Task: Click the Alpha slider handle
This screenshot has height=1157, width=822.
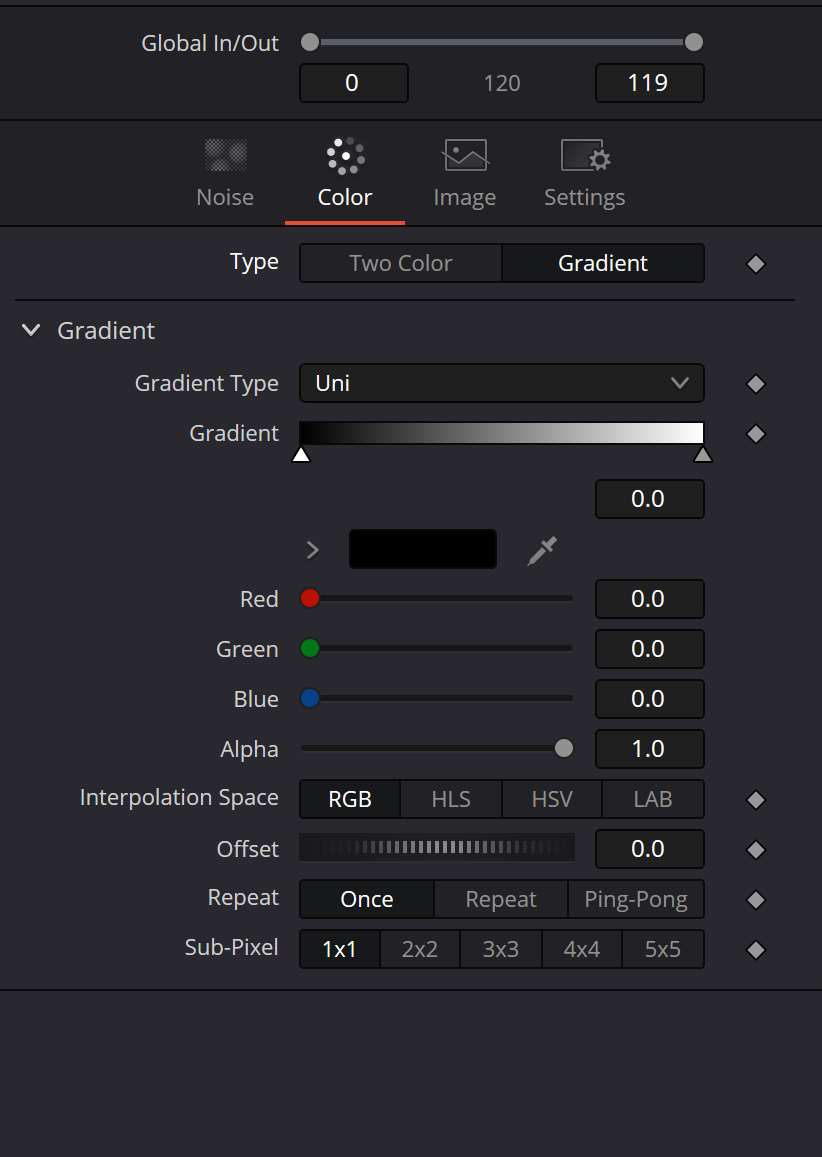Action: click(x=564, y=748)
